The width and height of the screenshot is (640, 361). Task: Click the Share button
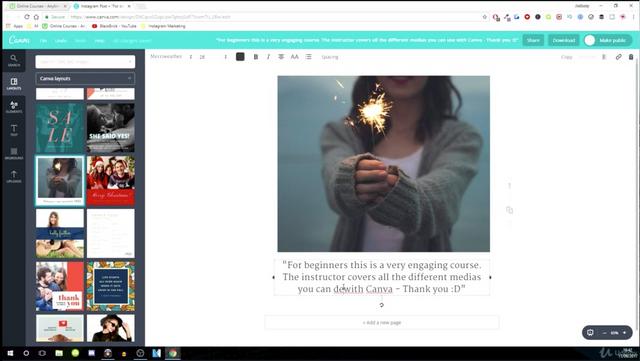pos(533,40)
